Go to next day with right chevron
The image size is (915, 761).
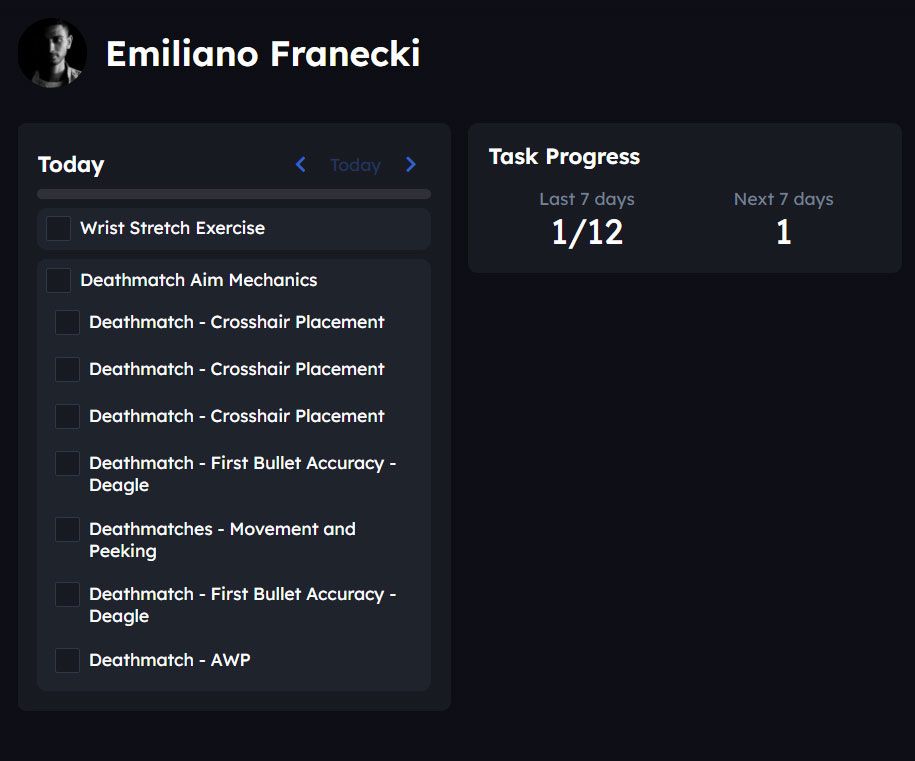(x=411, y=165)
